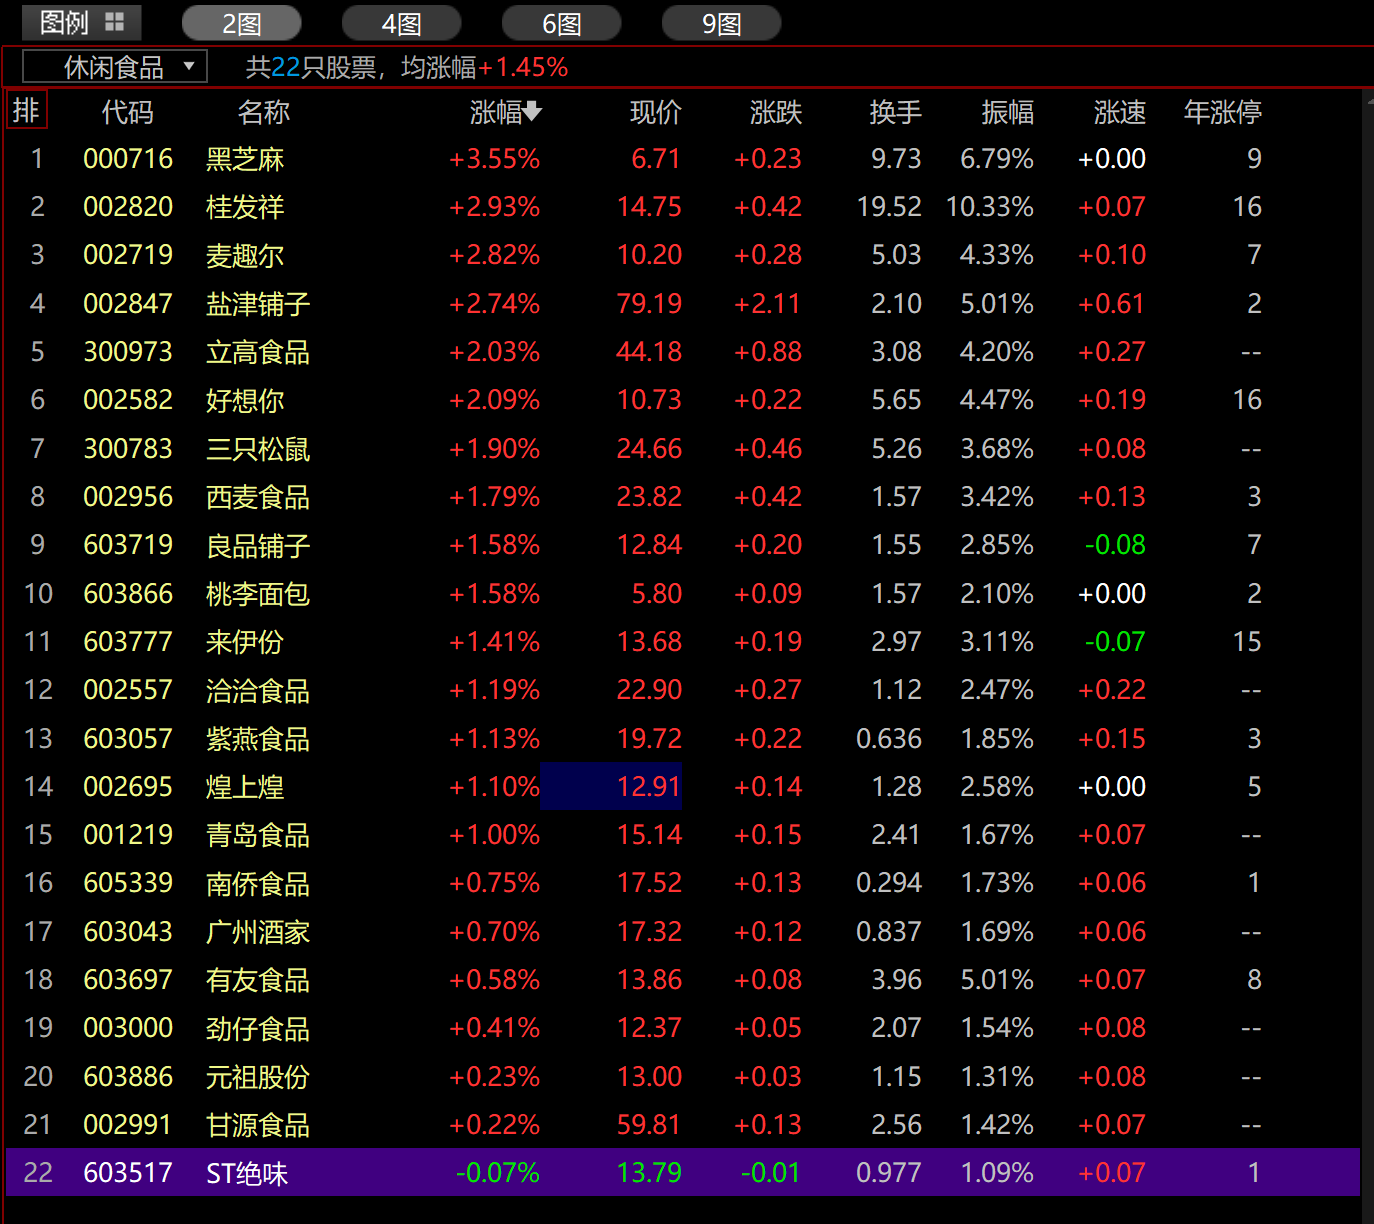
Task: Sort by 现价 column header
Action: pos(655,112)
